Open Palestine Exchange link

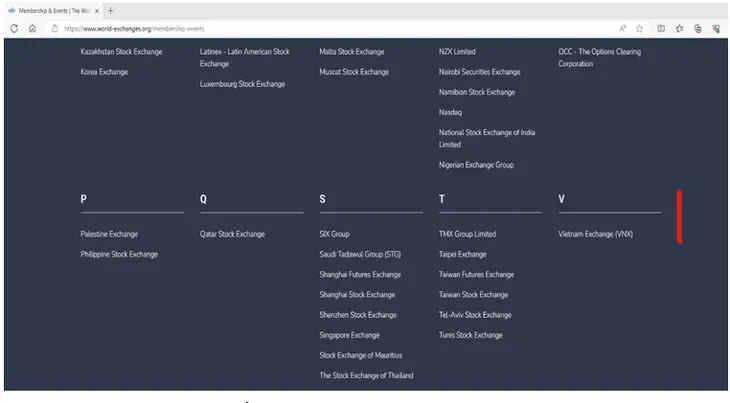point(109,234)
